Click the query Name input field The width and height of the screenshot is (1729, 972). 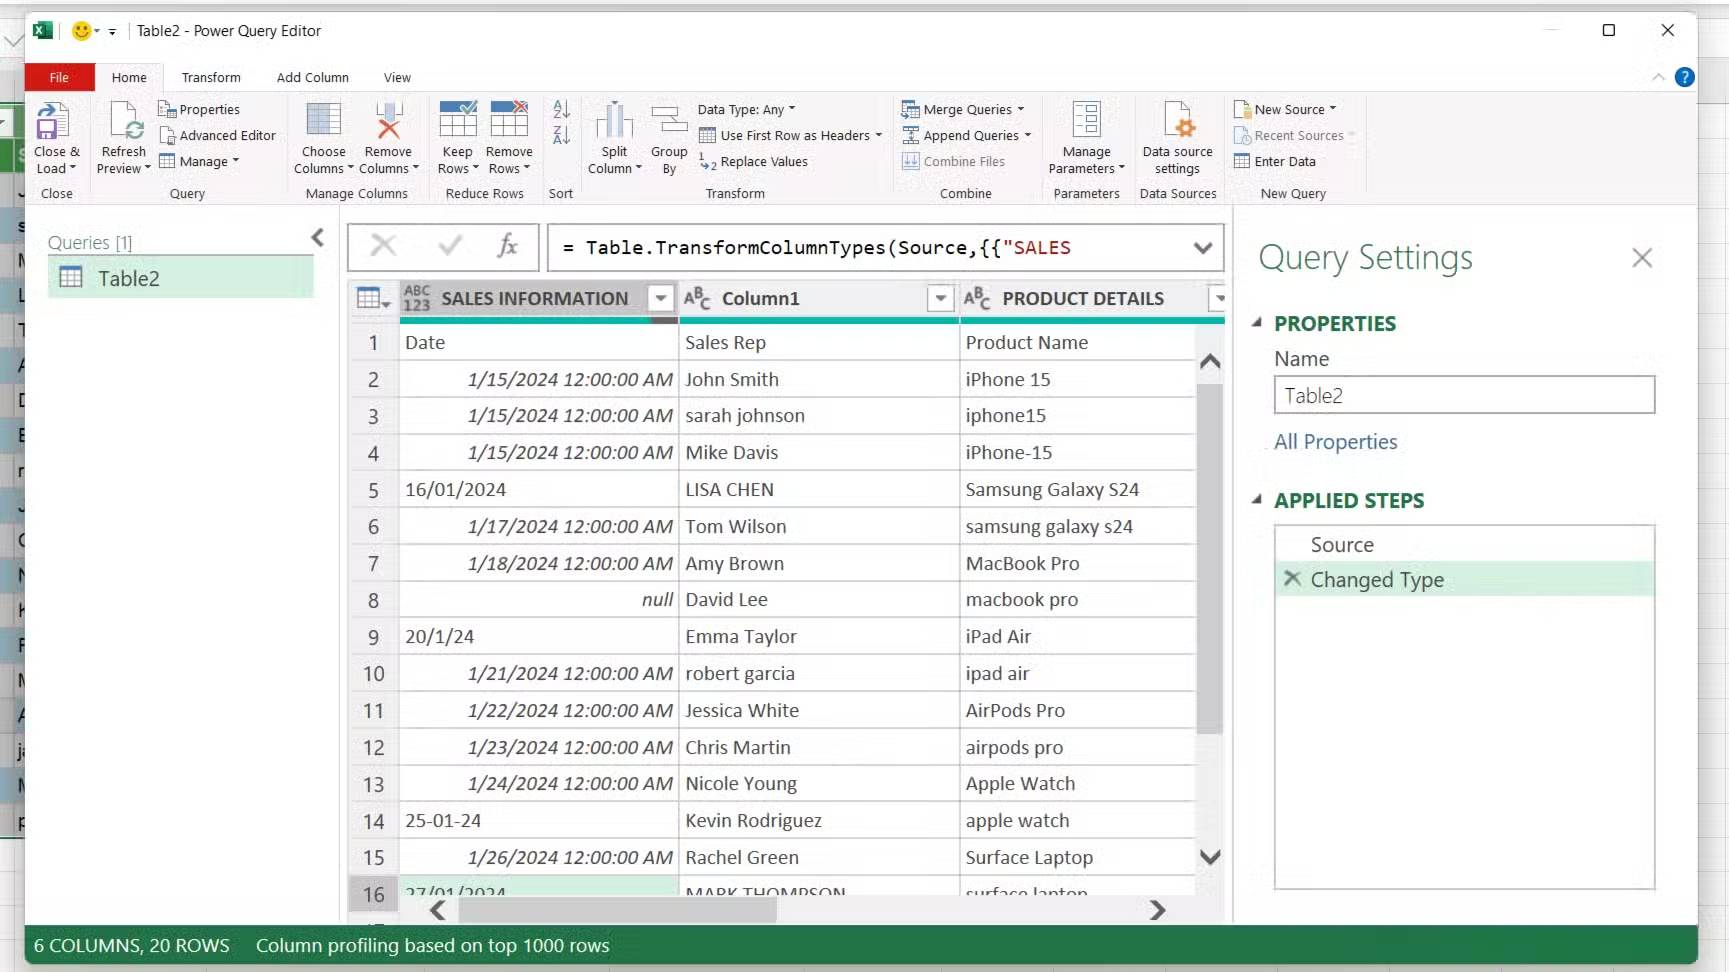1463,395
